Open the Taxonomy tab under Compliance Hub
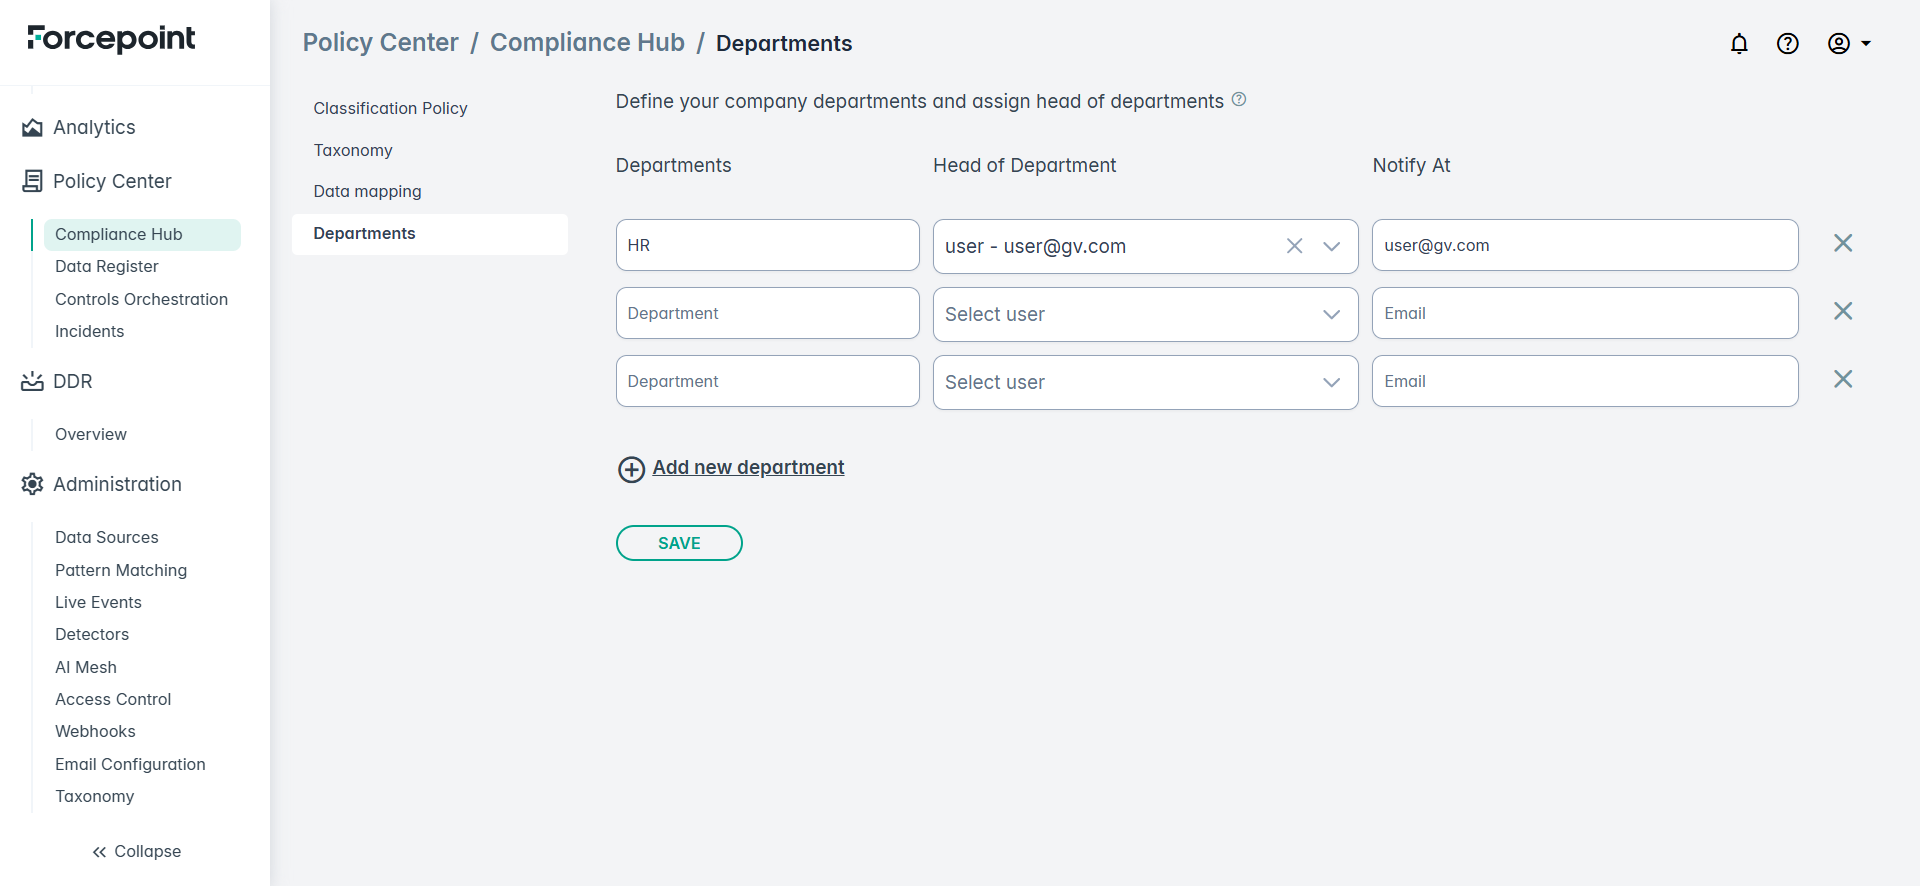1920x886 pixels. 353,150
